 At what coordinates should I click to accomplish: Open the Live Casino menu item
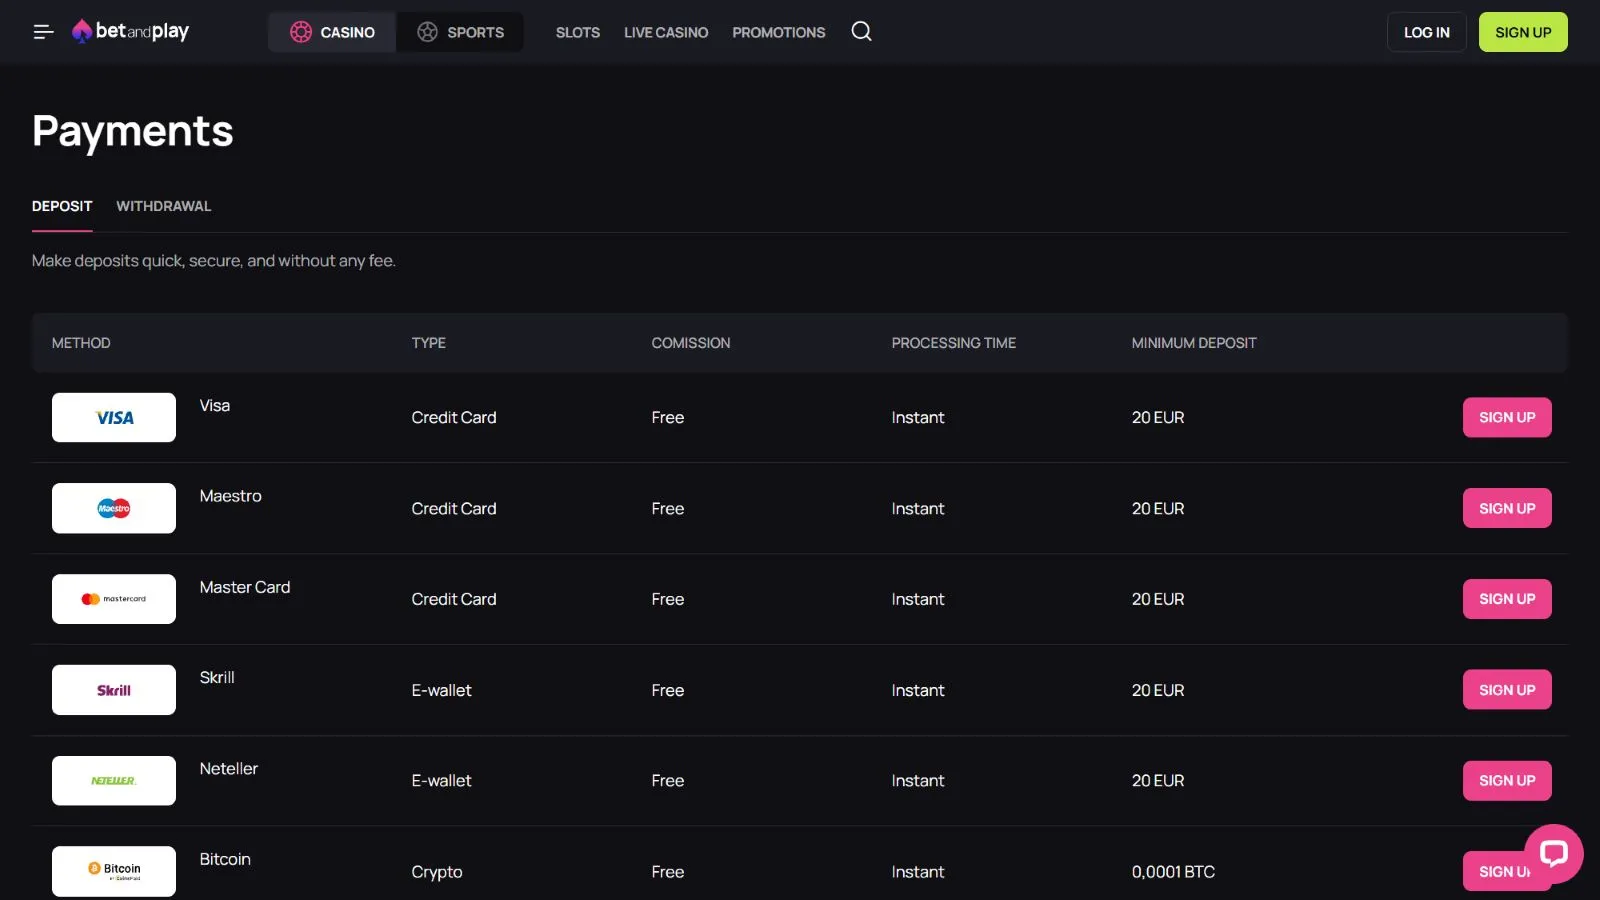click(x=666, y=32)
